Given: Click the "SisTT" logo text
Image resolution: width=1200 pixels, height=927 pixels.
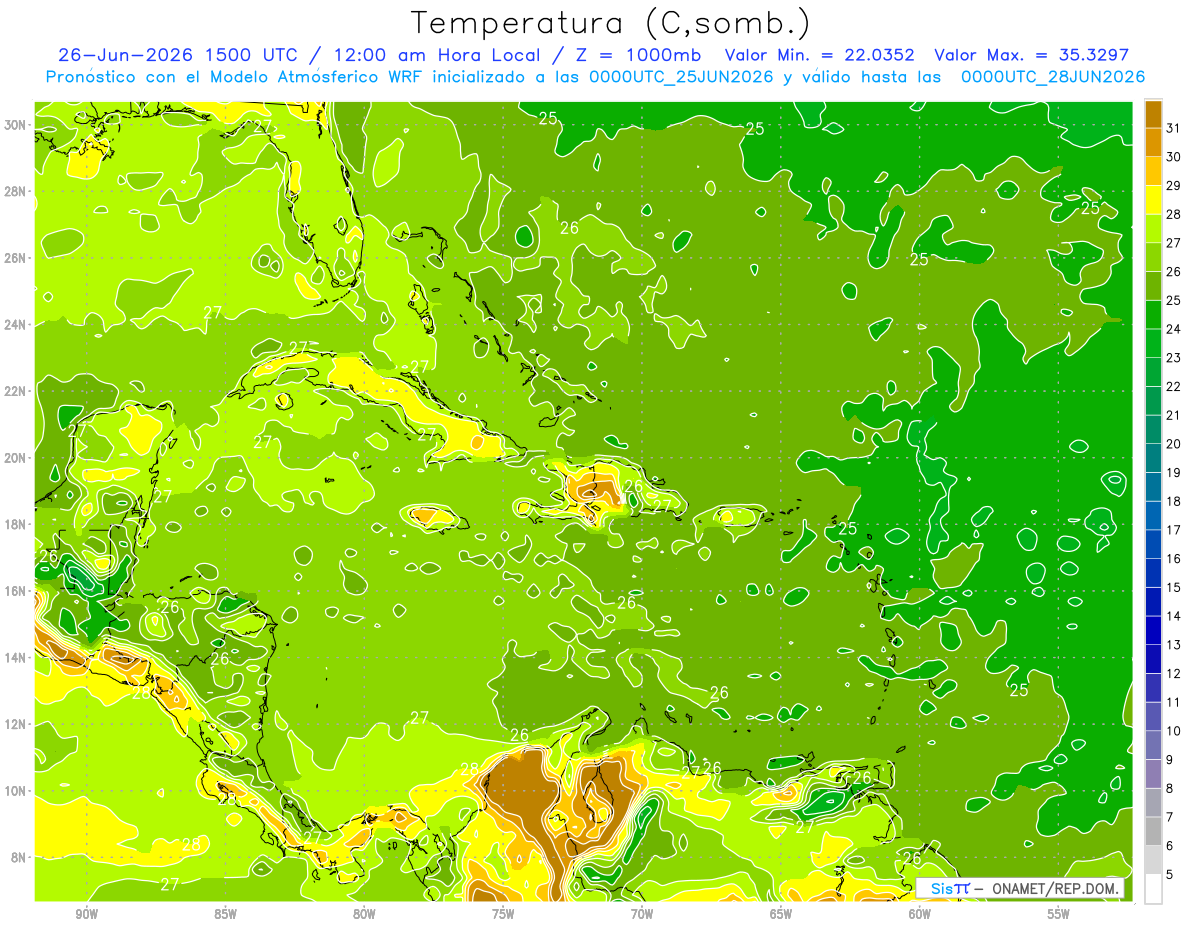Looking at the screenshot, I should [949, 888].
